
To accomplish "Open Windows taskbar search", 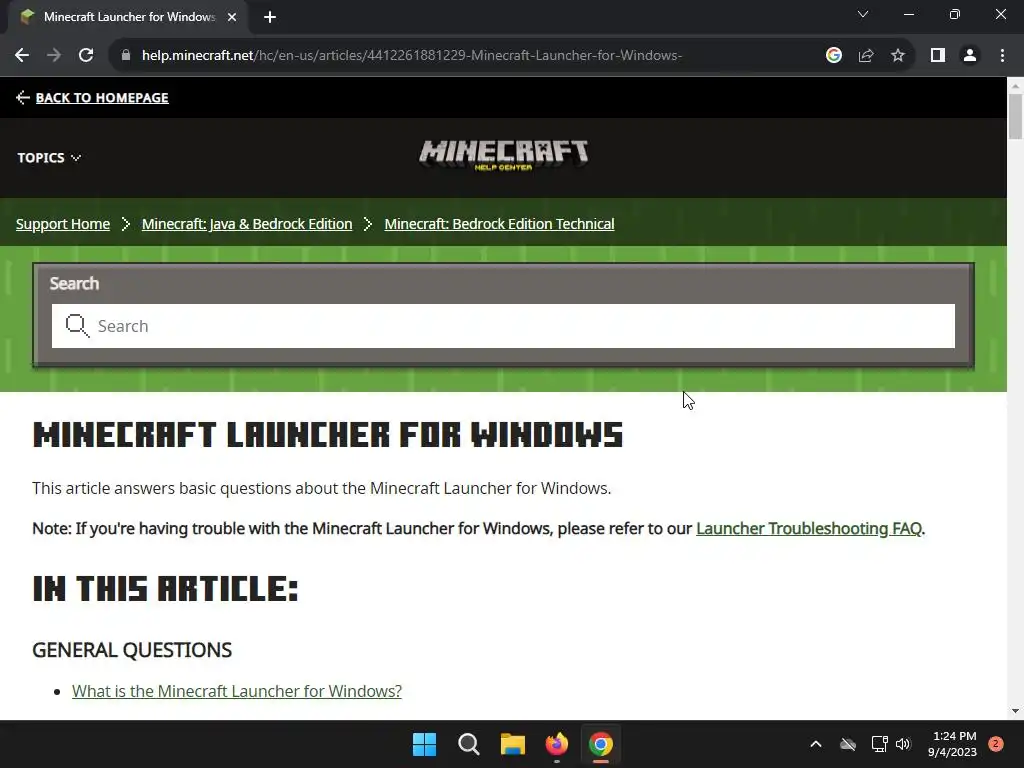I will [468, 744].
